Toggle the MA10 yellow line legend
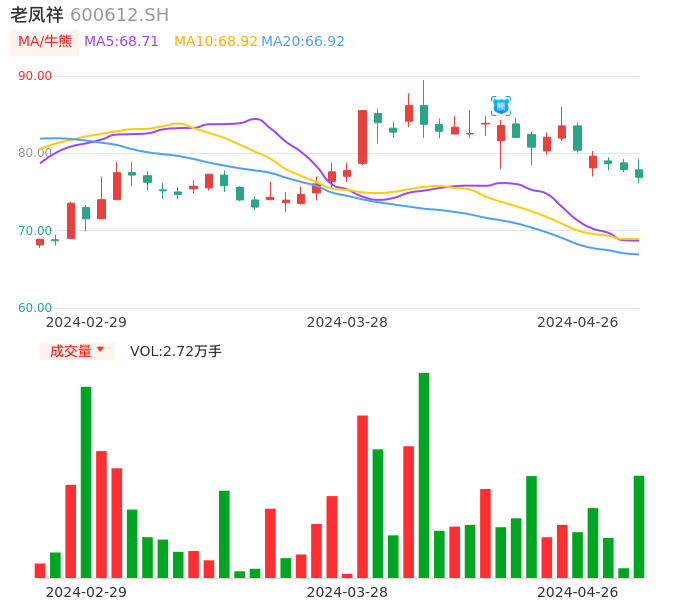 tap(215, 42)
